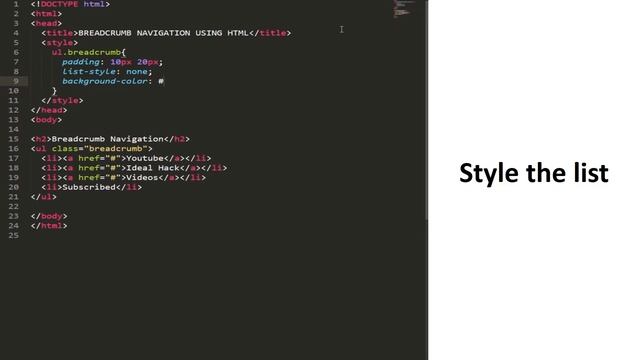Click the ul class="breadcrumb" line
The image size is (640, 360).
[x=91, y=149]
